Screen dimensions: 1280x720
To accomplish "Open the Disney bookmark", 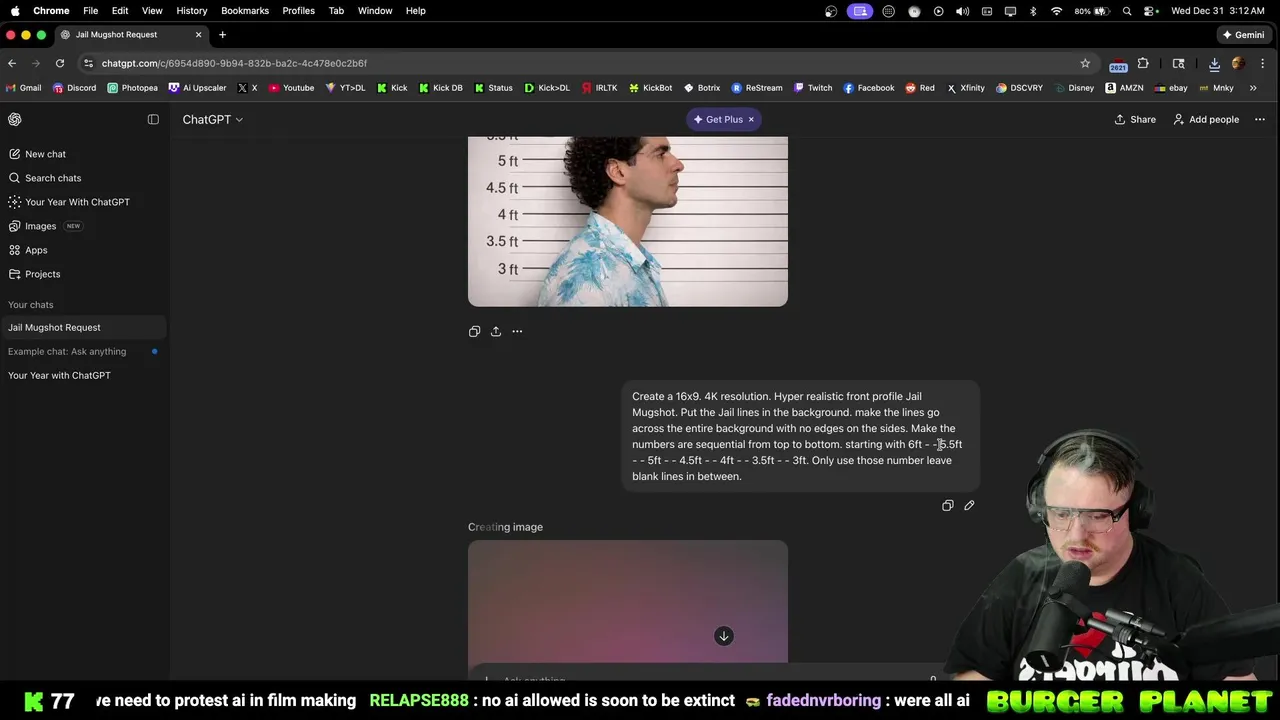I will (1073, 88).
